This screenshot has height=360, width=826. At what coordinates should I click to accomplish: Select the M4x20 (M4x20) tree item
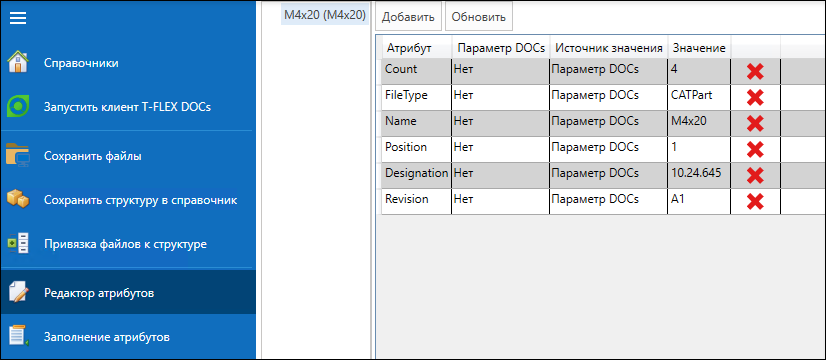tap(325, 15)
